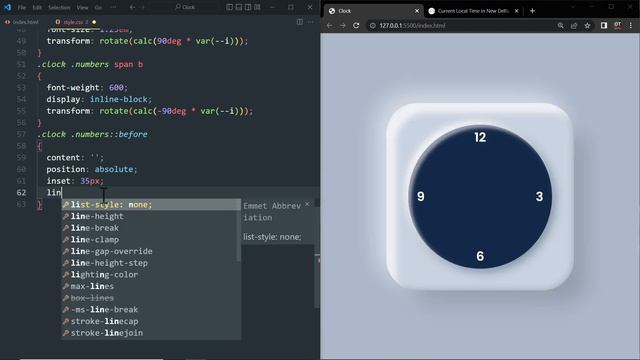Split the editor using the split icon
Viewport: 640px width, 360px height.
coord(300,22)
